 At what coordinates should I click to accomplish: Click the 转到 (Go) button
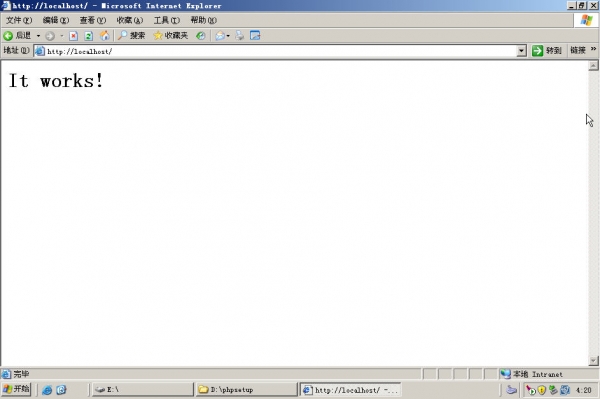point(547,50)
